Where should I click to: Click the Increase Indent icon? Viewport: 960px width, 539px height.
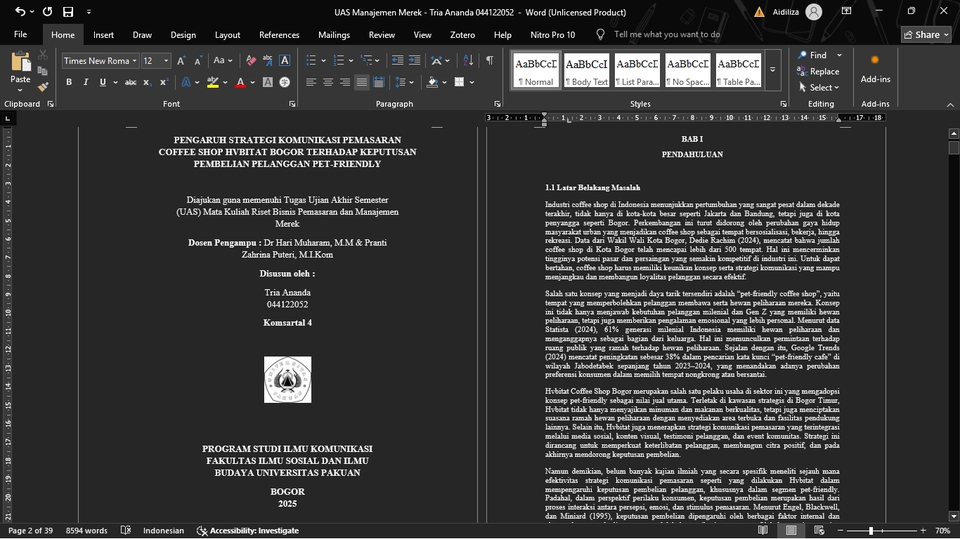(x=414, y=60)
